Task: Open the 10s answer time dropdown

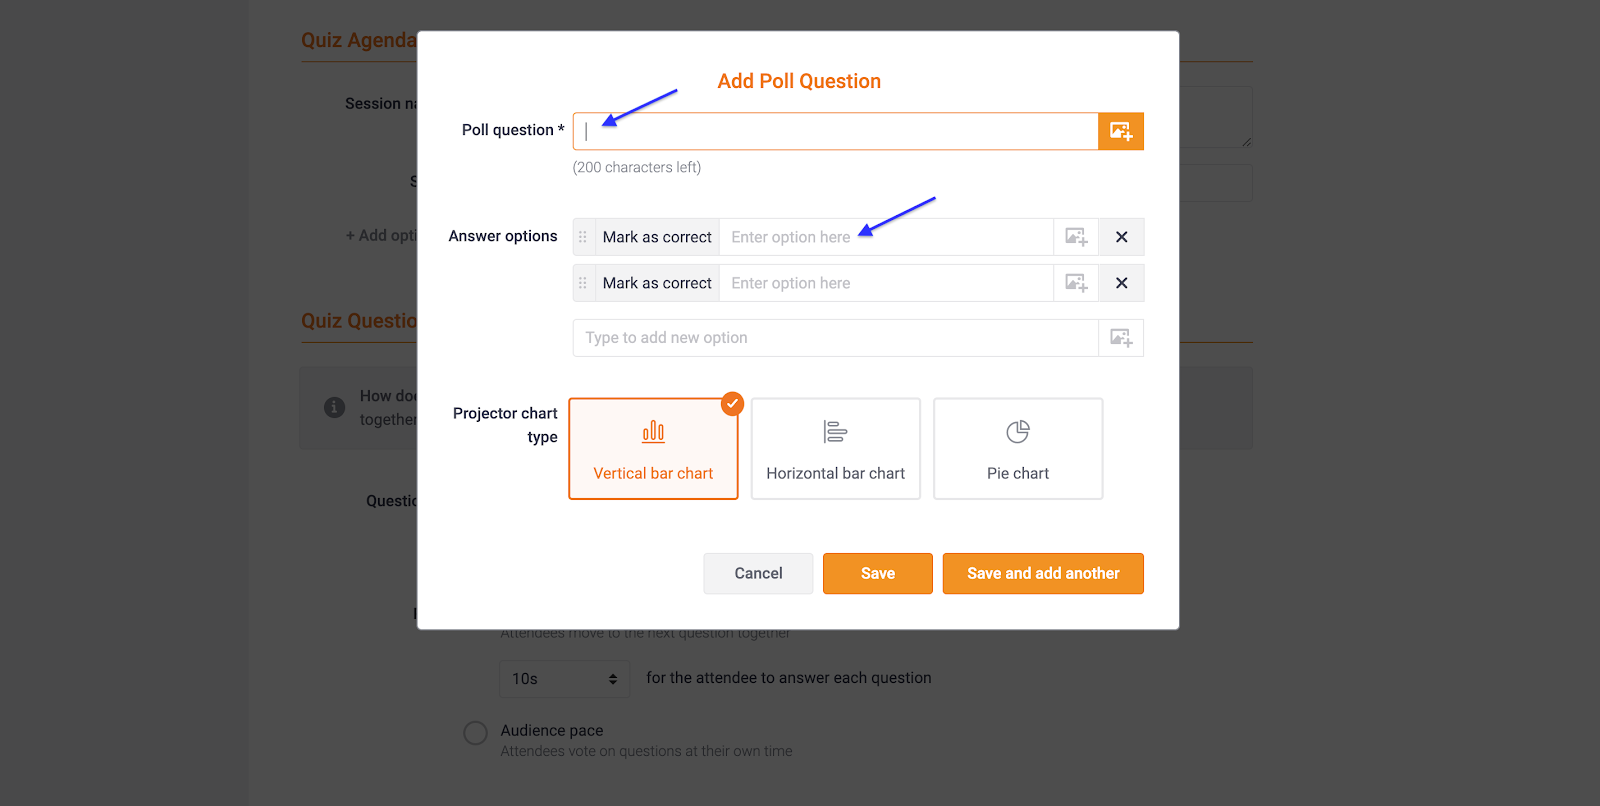Action: [564, 679]
